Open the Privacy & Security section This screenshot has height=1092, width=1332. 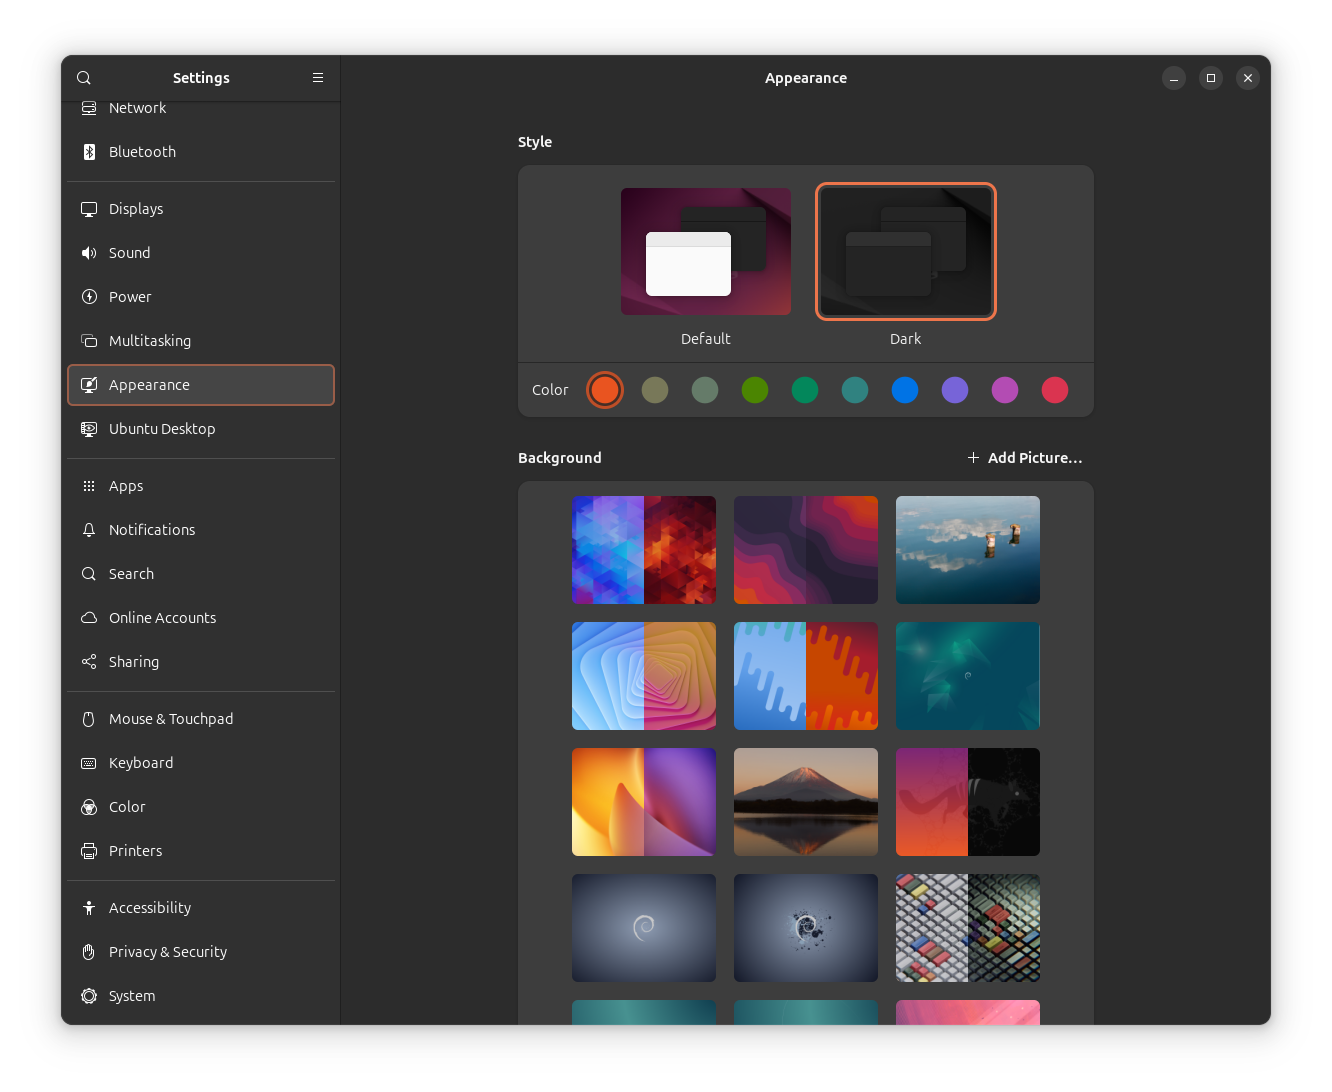[168, 952]
